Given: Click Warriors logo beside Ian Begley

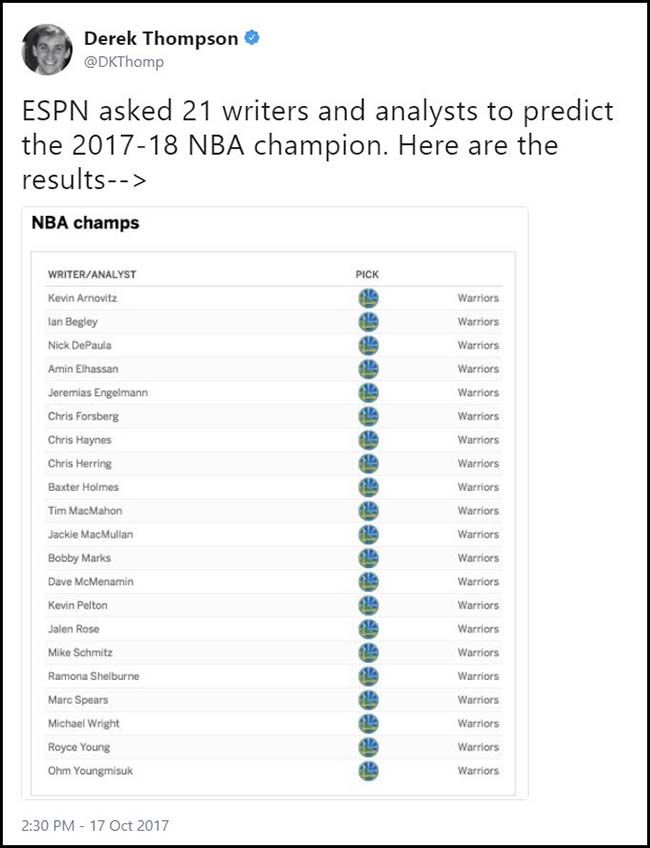Looking at the screenshot, I should pyautogui.click(x=369, y=322).
